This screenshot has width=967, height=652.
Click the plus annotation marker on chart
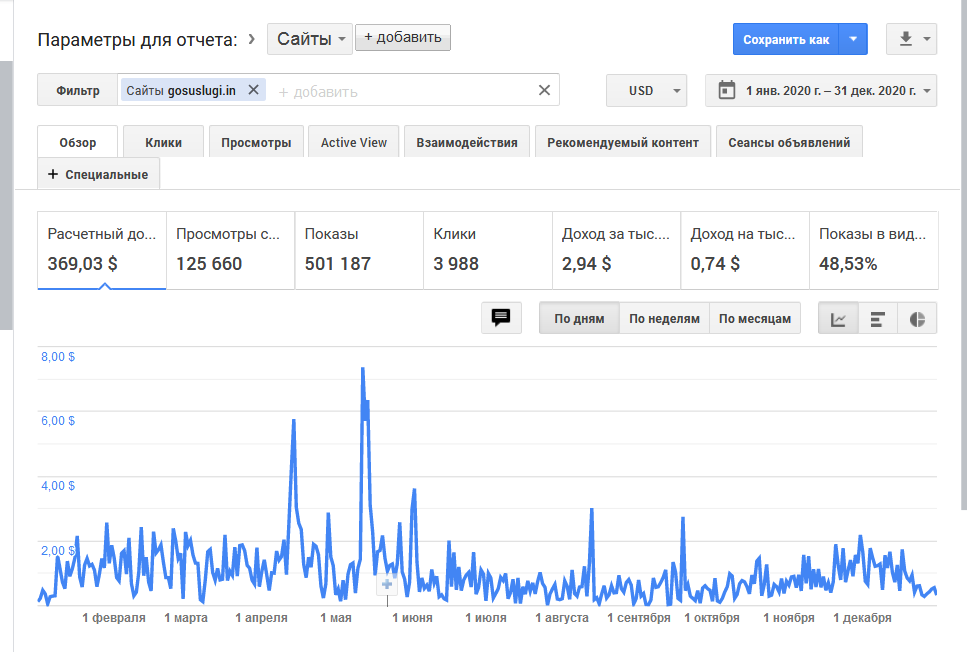(387, 584)
